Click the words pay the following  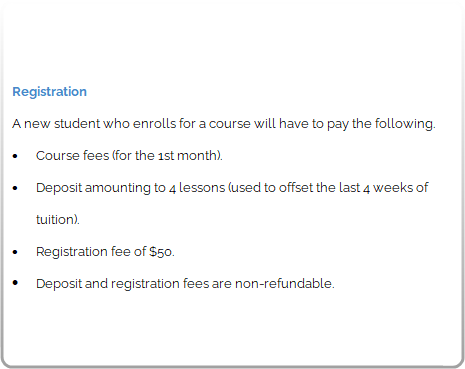380,124
